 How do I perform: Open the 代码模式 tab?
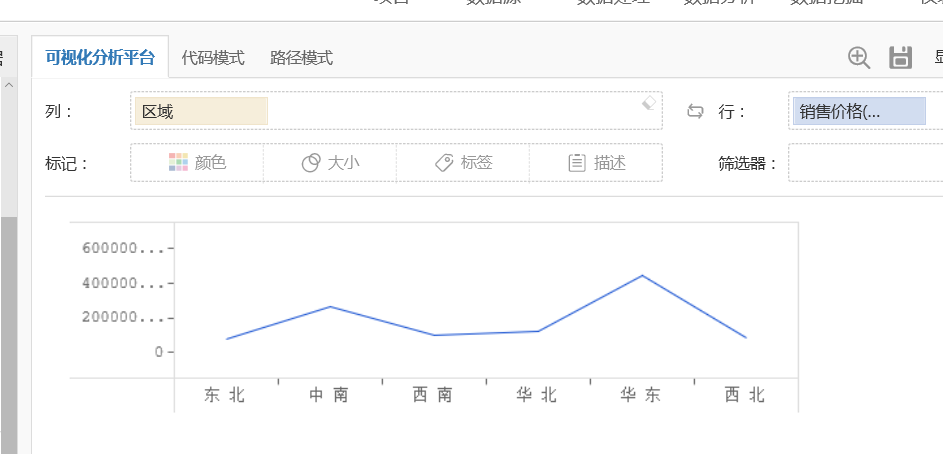click(x=213, y=58)
